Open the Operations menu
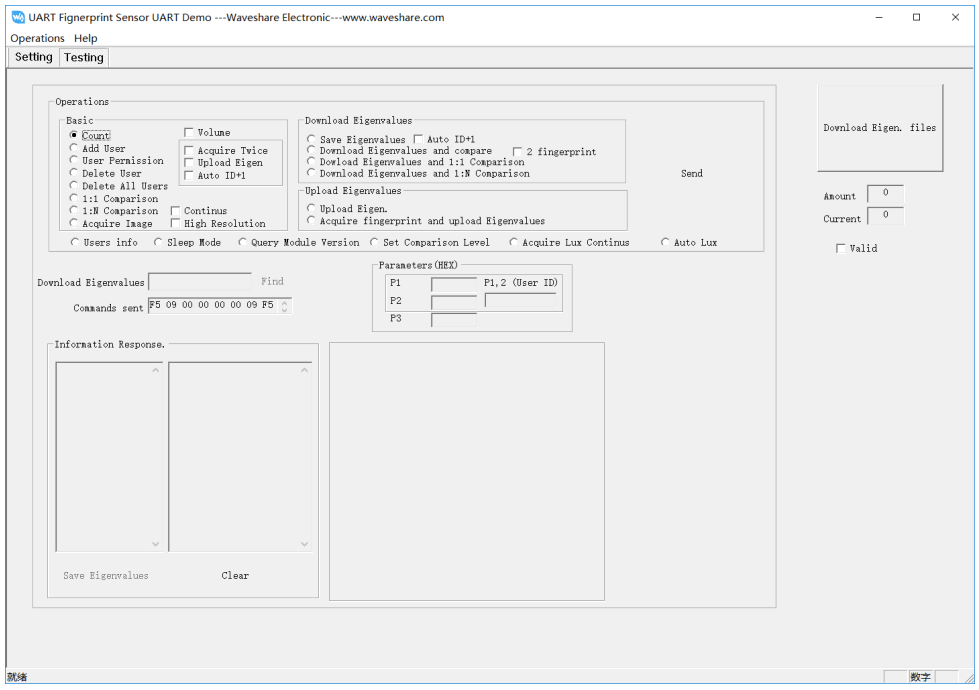 (37, 38)
